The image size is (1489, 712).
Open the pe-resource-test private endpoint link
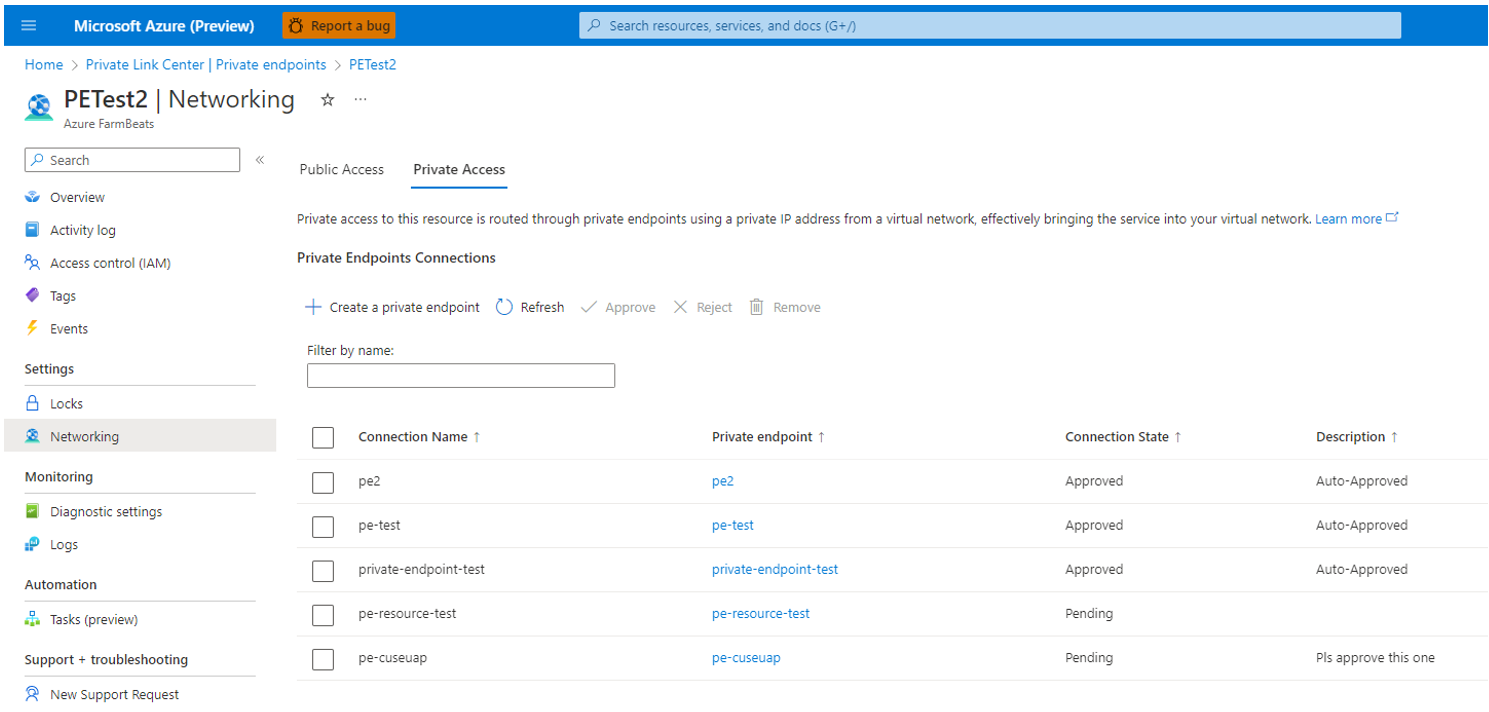(x=761, y=613)
